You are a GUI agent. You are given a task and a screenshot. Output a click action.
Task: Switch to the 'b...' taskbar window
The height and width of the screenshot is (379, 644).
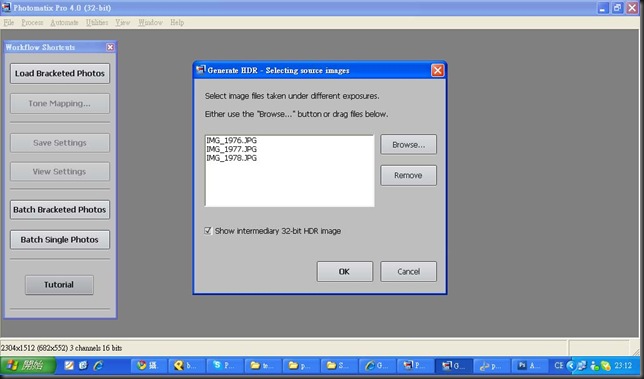(186, 365)
